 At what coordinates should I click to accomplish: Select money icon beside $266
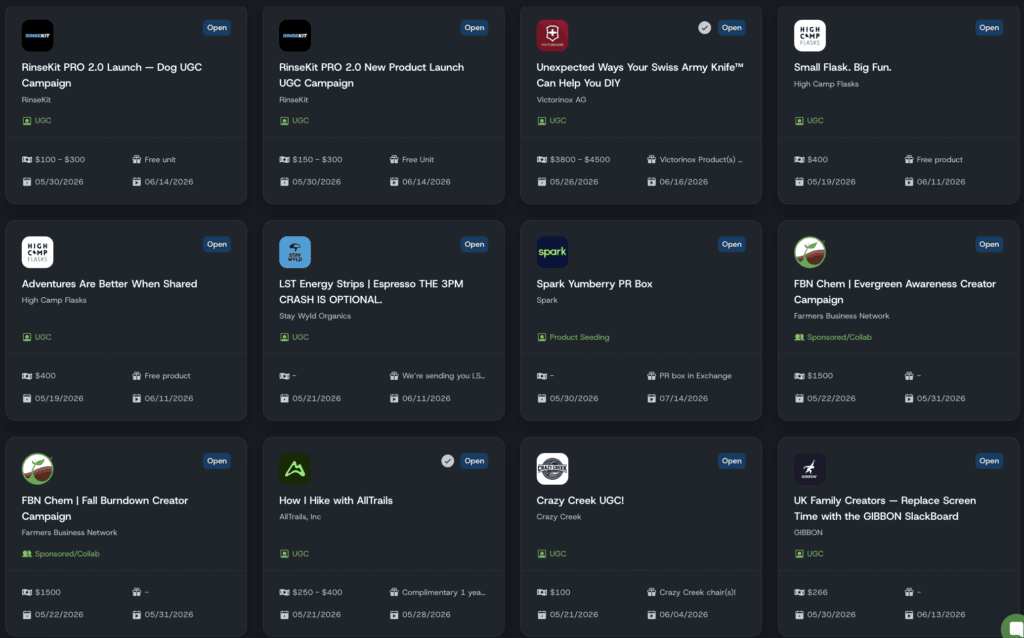[x=799, y=592]
